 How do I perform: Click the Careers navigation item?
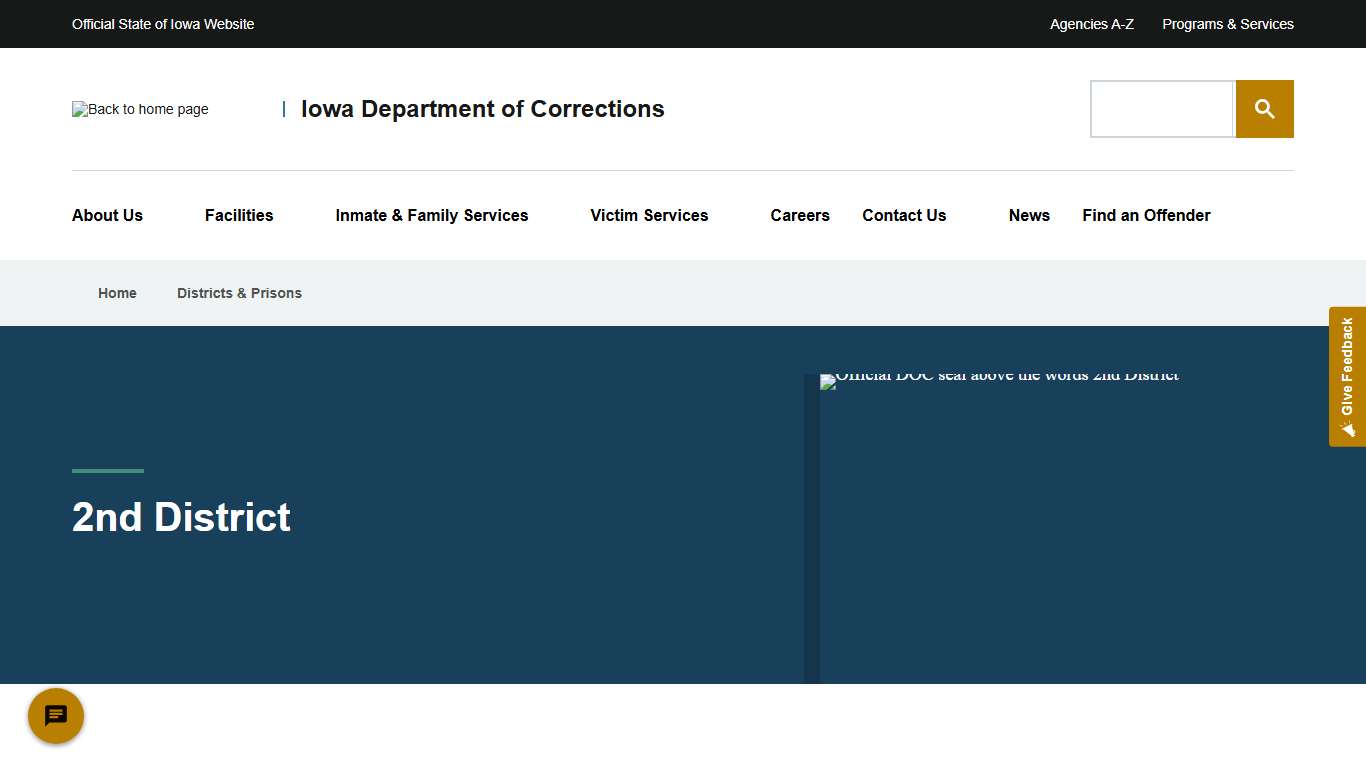(x=800, y=215)
